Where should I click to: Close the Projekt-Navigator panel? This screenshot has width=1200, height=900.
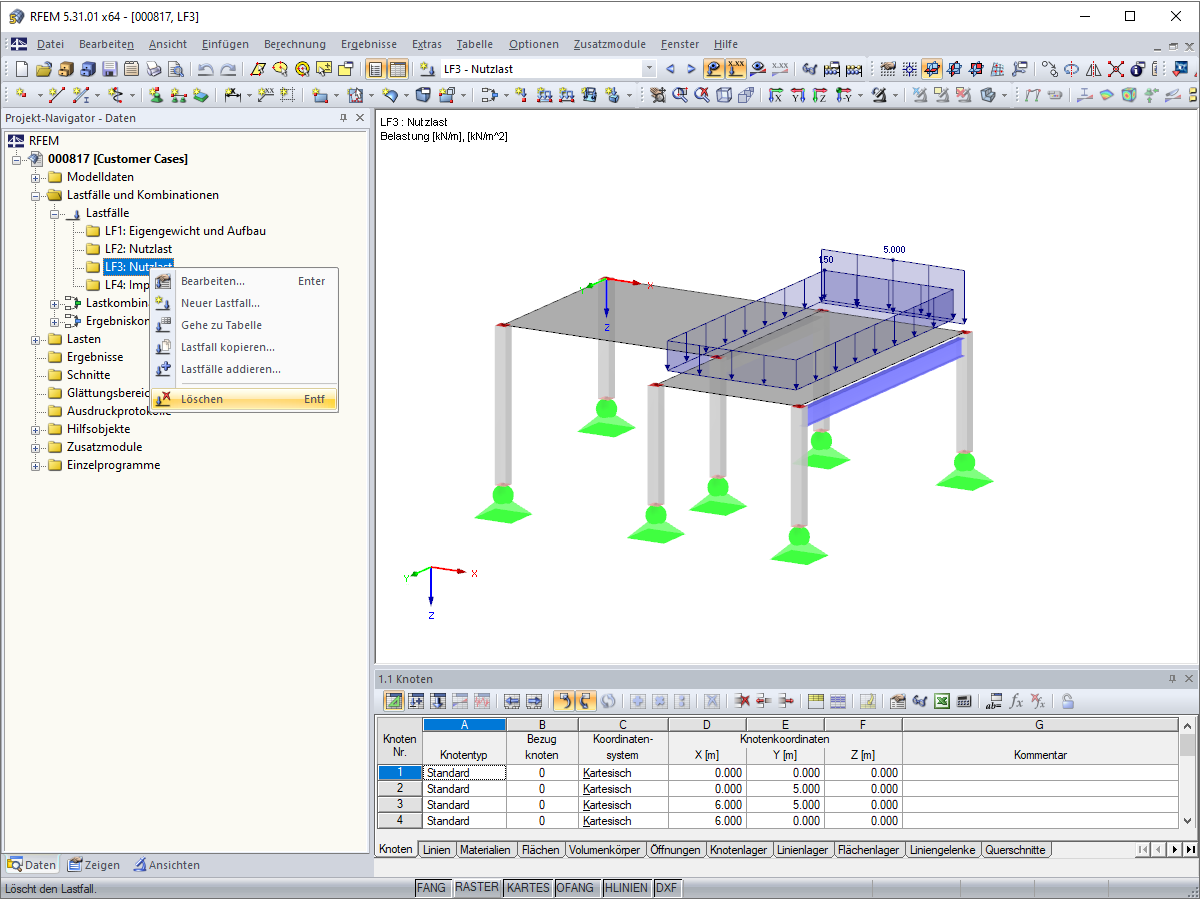[360, 118]
